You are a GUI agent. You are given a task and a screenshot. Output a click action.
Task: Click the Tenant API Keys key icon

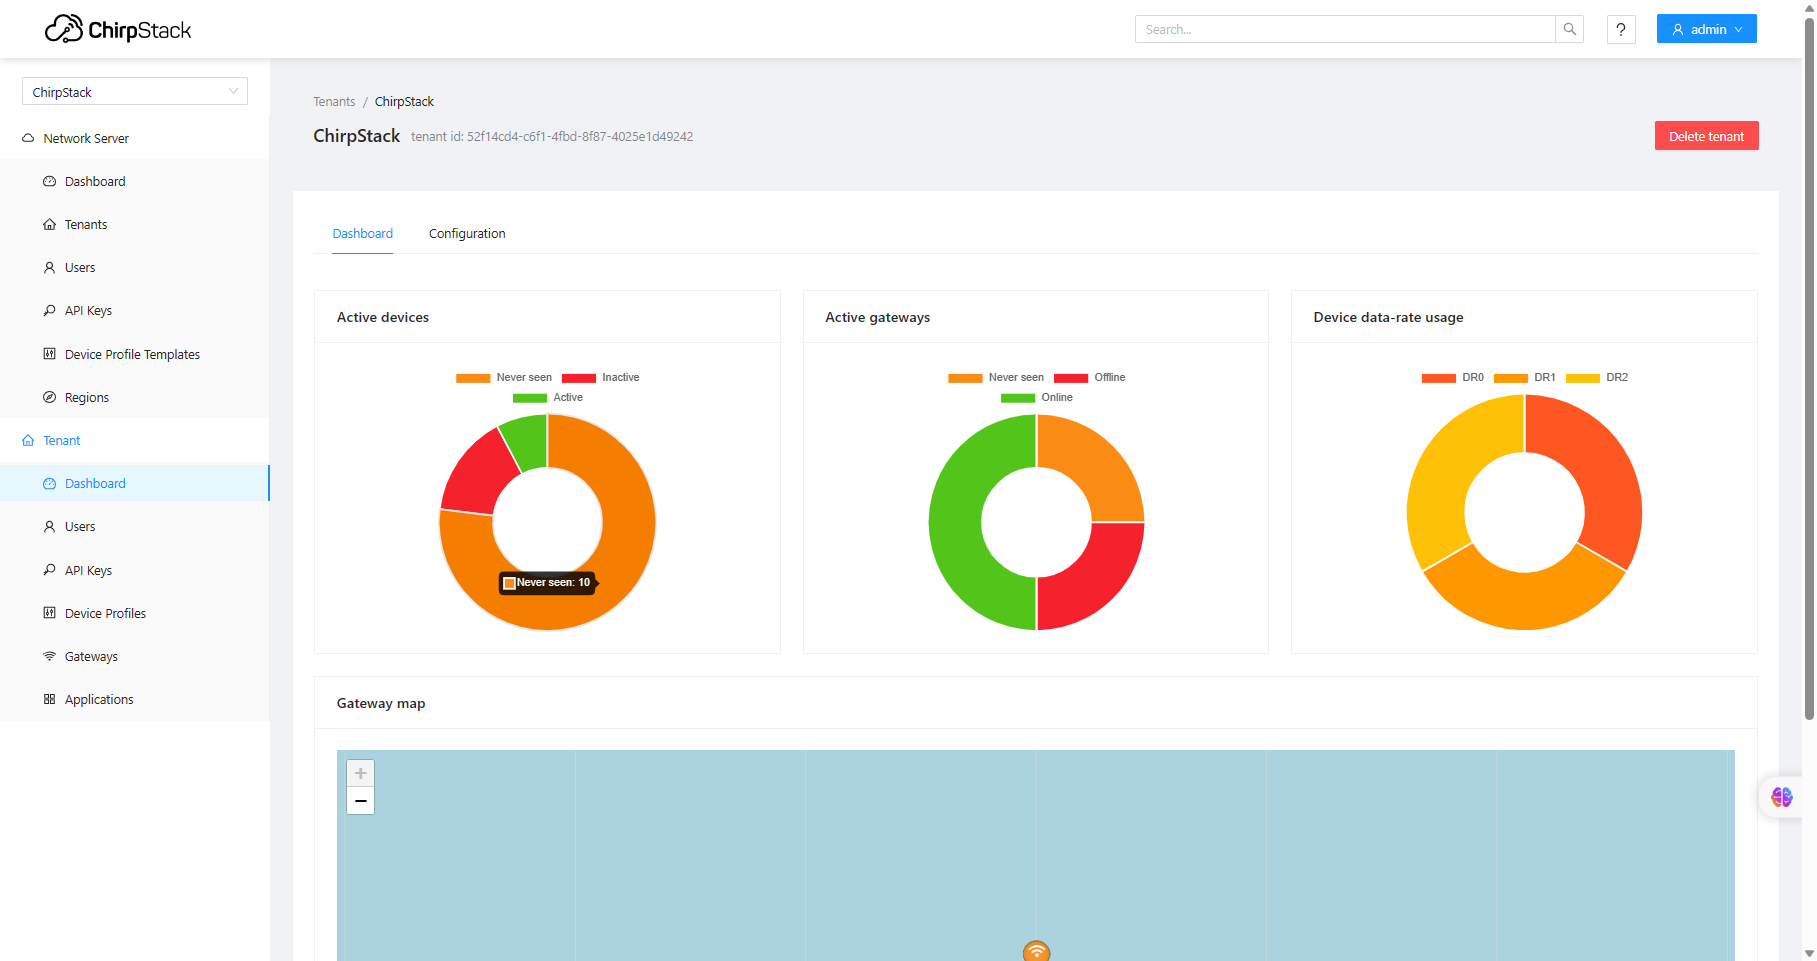tap(49, 570)
